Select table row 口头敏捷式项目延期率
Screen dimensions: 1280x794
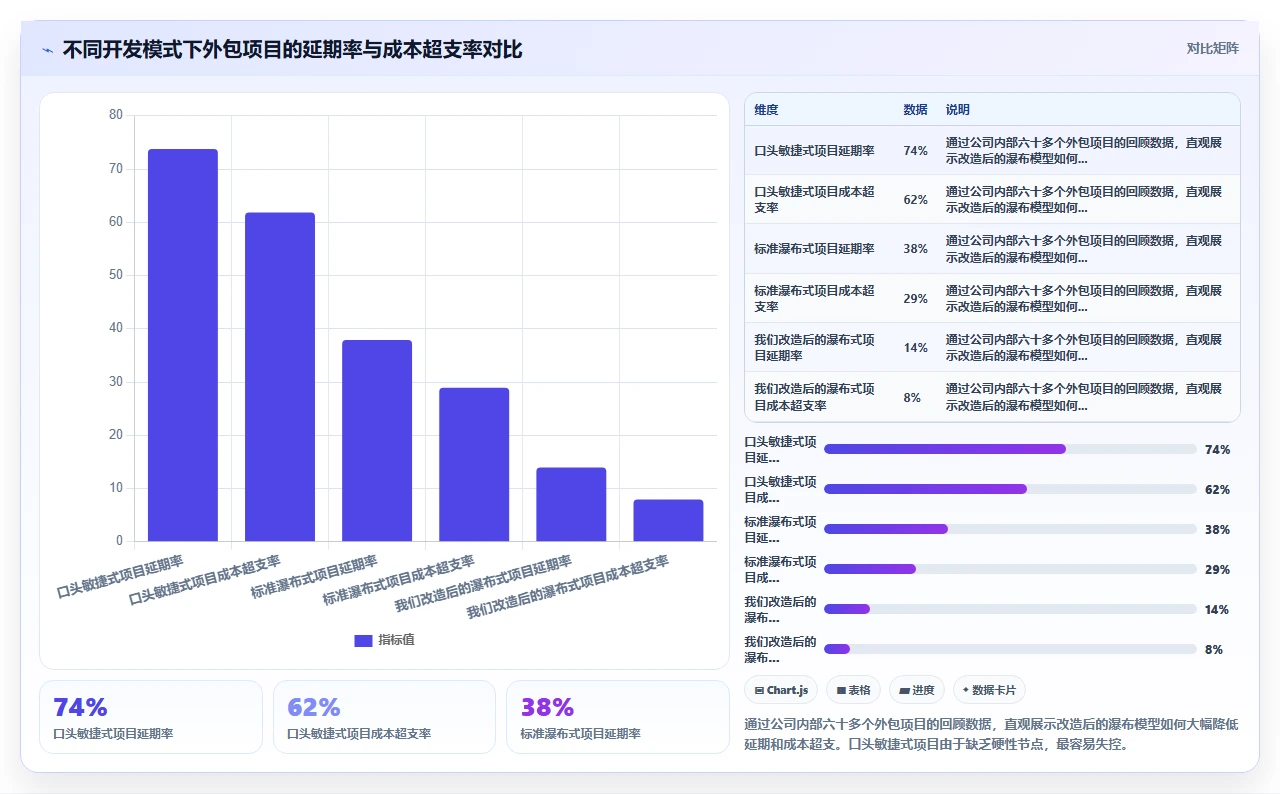click(x=992, y=150)
